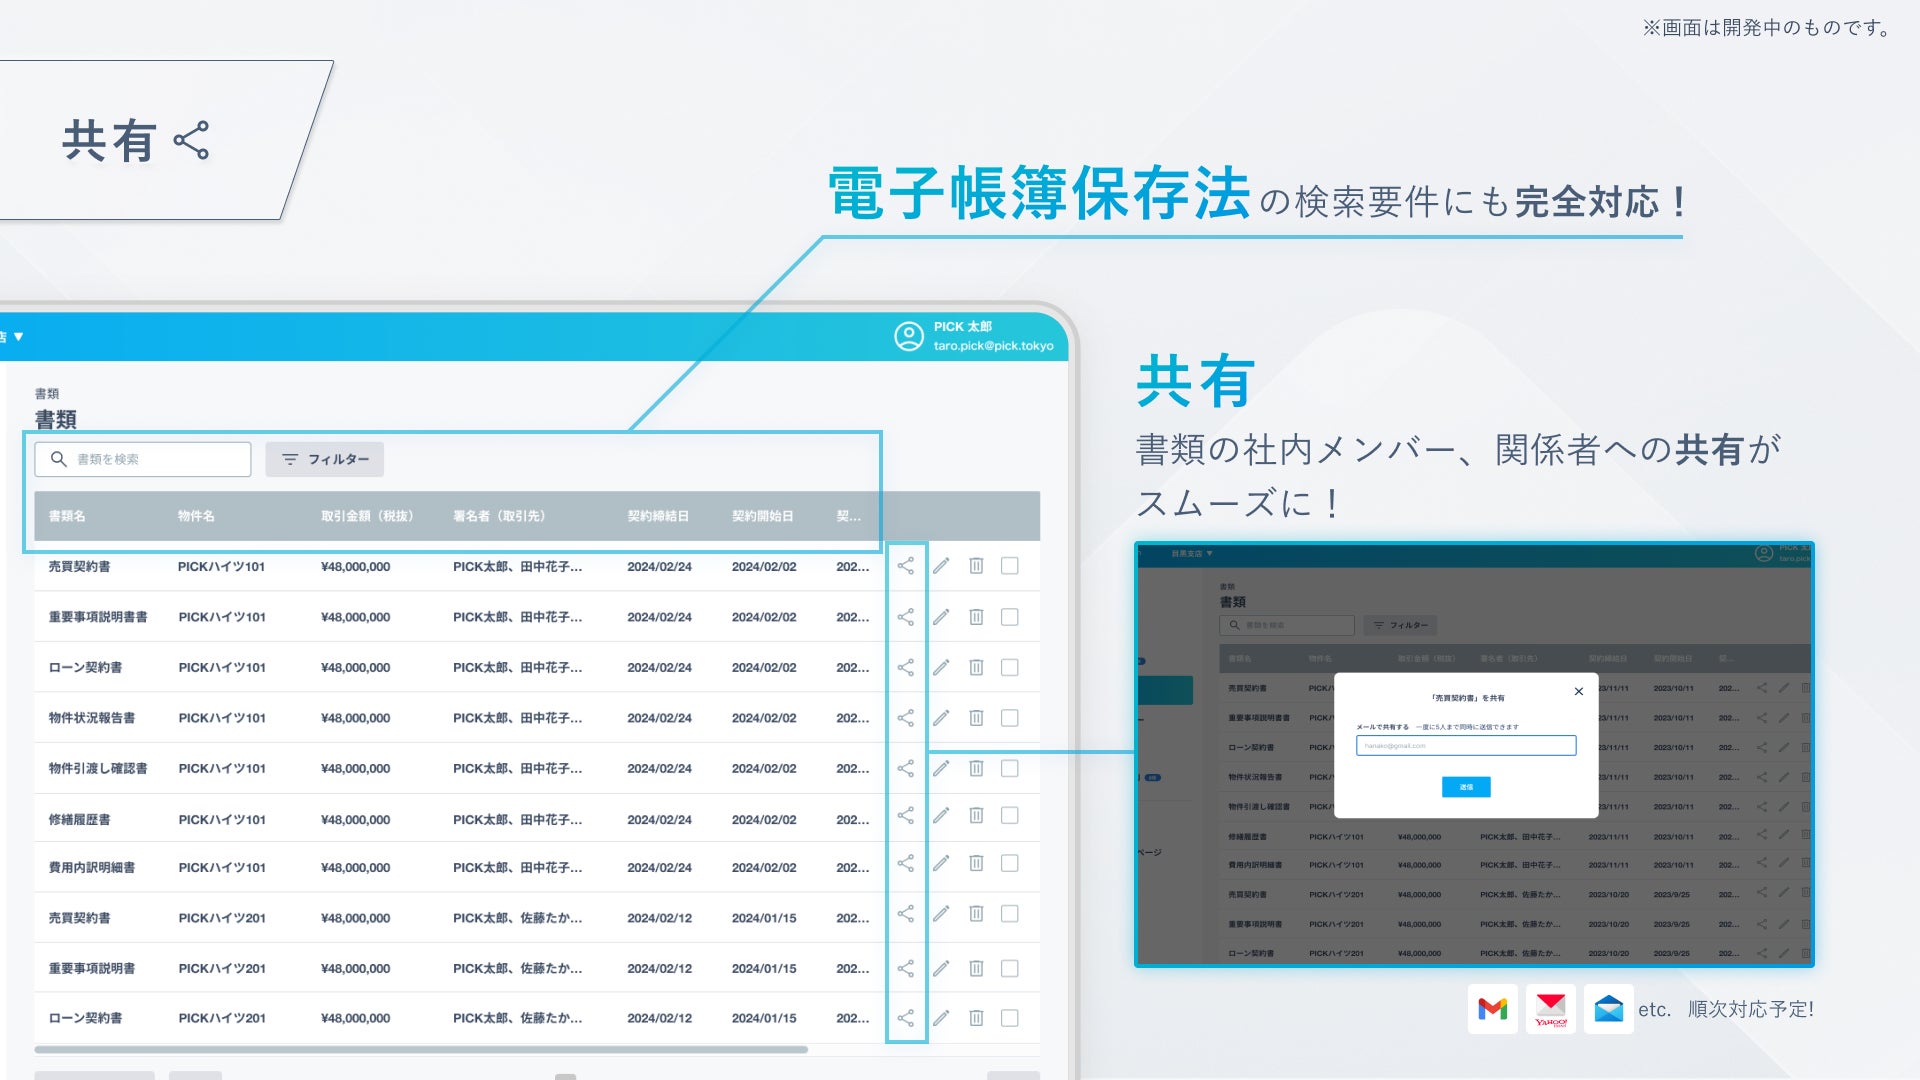This screenshot has height=1080, width=1920.
Task: Click edit pencil for 重要事項説明書書 row
Action: [x=941, y=617]
